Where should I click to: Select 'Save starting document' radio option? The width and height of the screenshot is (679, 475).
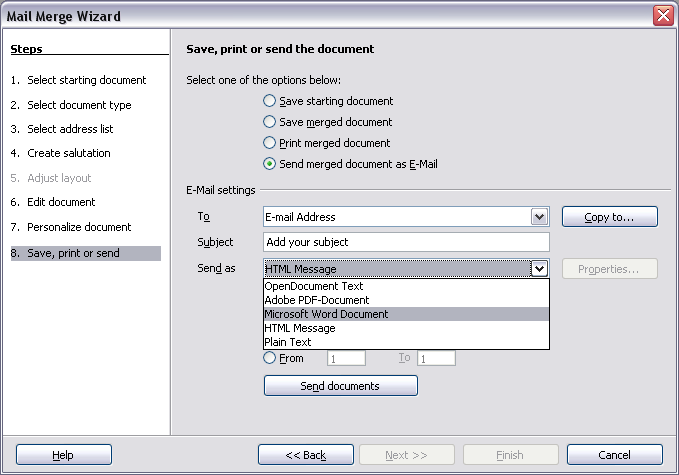pos(269,101)
